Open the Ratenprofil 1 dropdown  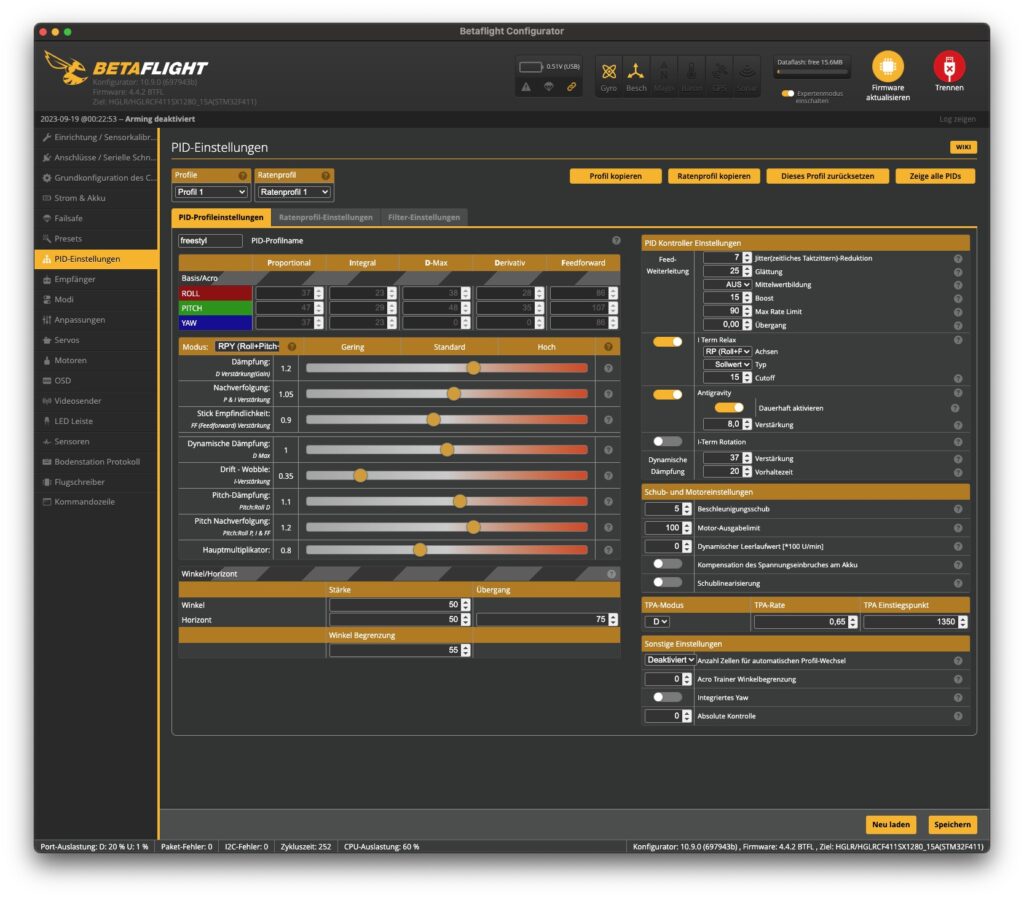click(x=295, y=192)
